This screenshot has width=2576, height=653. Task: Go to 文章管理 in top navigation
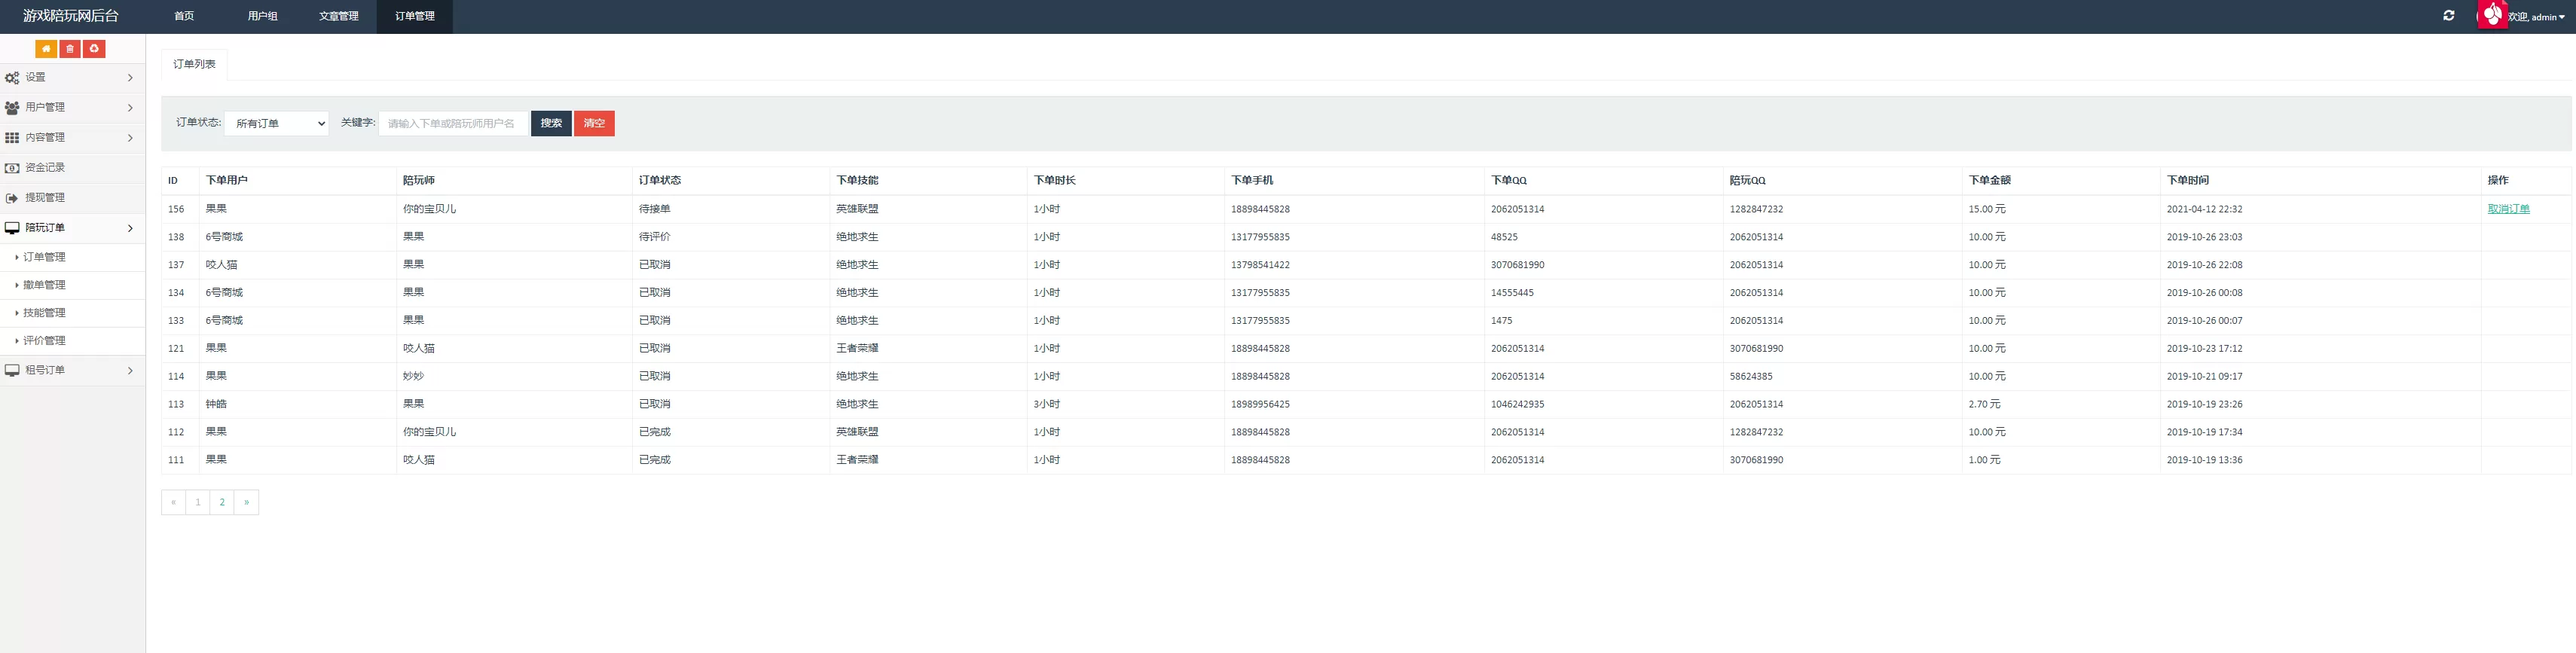coord(338,17)
